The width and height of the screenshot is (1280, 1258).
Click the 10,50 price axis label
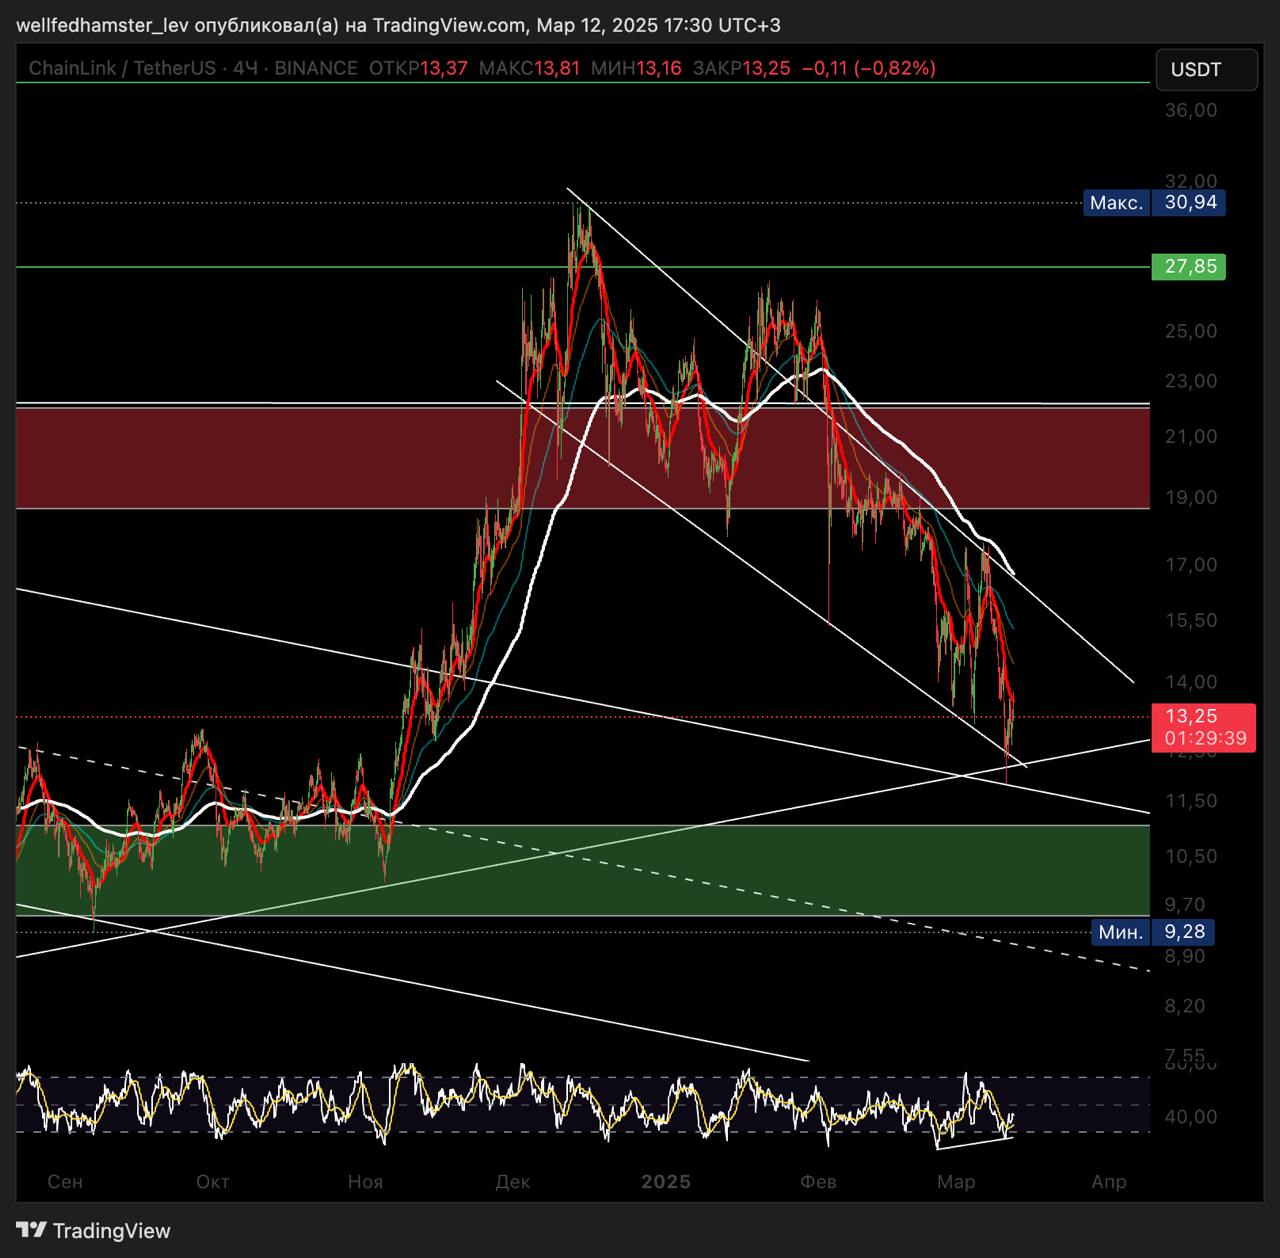[1191, 856]
